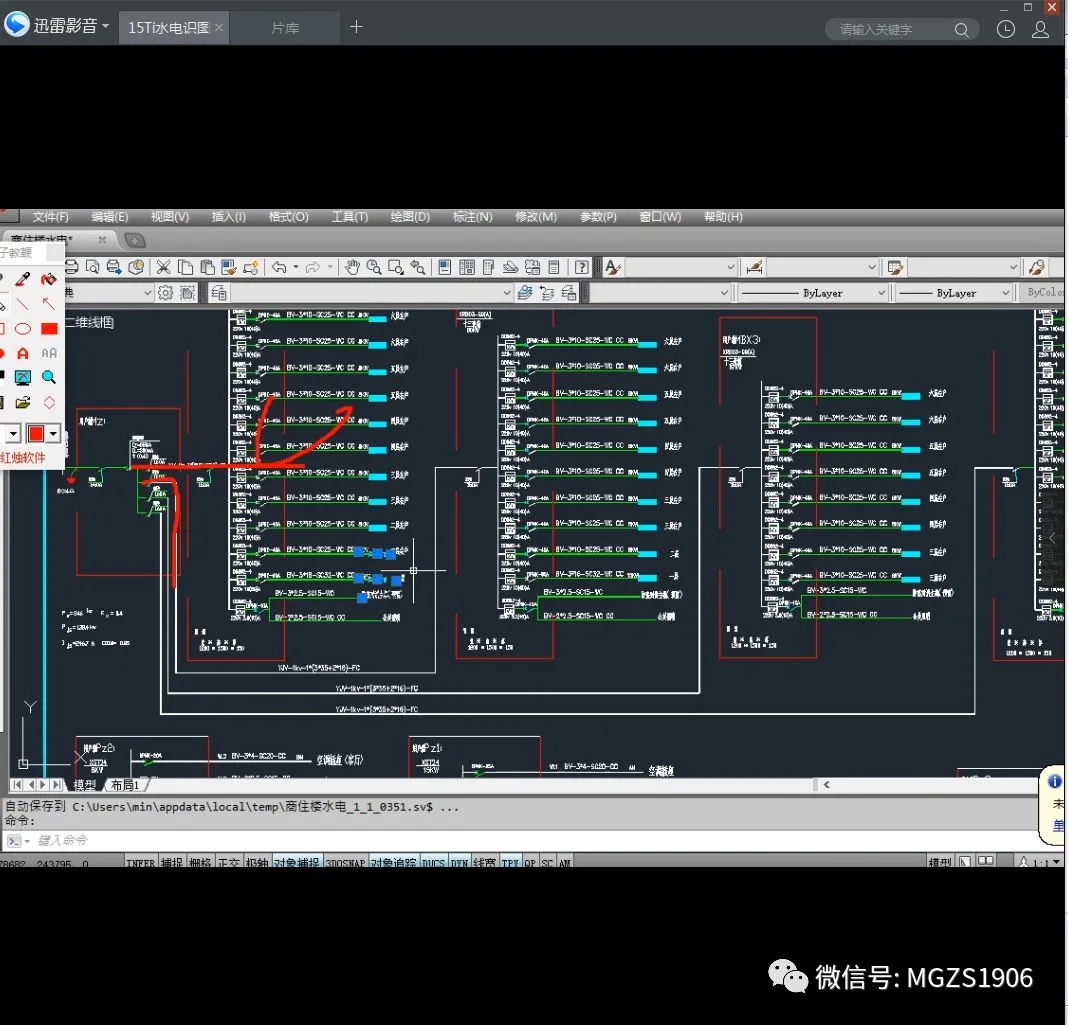Open the 绘图(D) menu
Image resolution: width=1068 pixels, height=1025 pixels.
(410, 217)
